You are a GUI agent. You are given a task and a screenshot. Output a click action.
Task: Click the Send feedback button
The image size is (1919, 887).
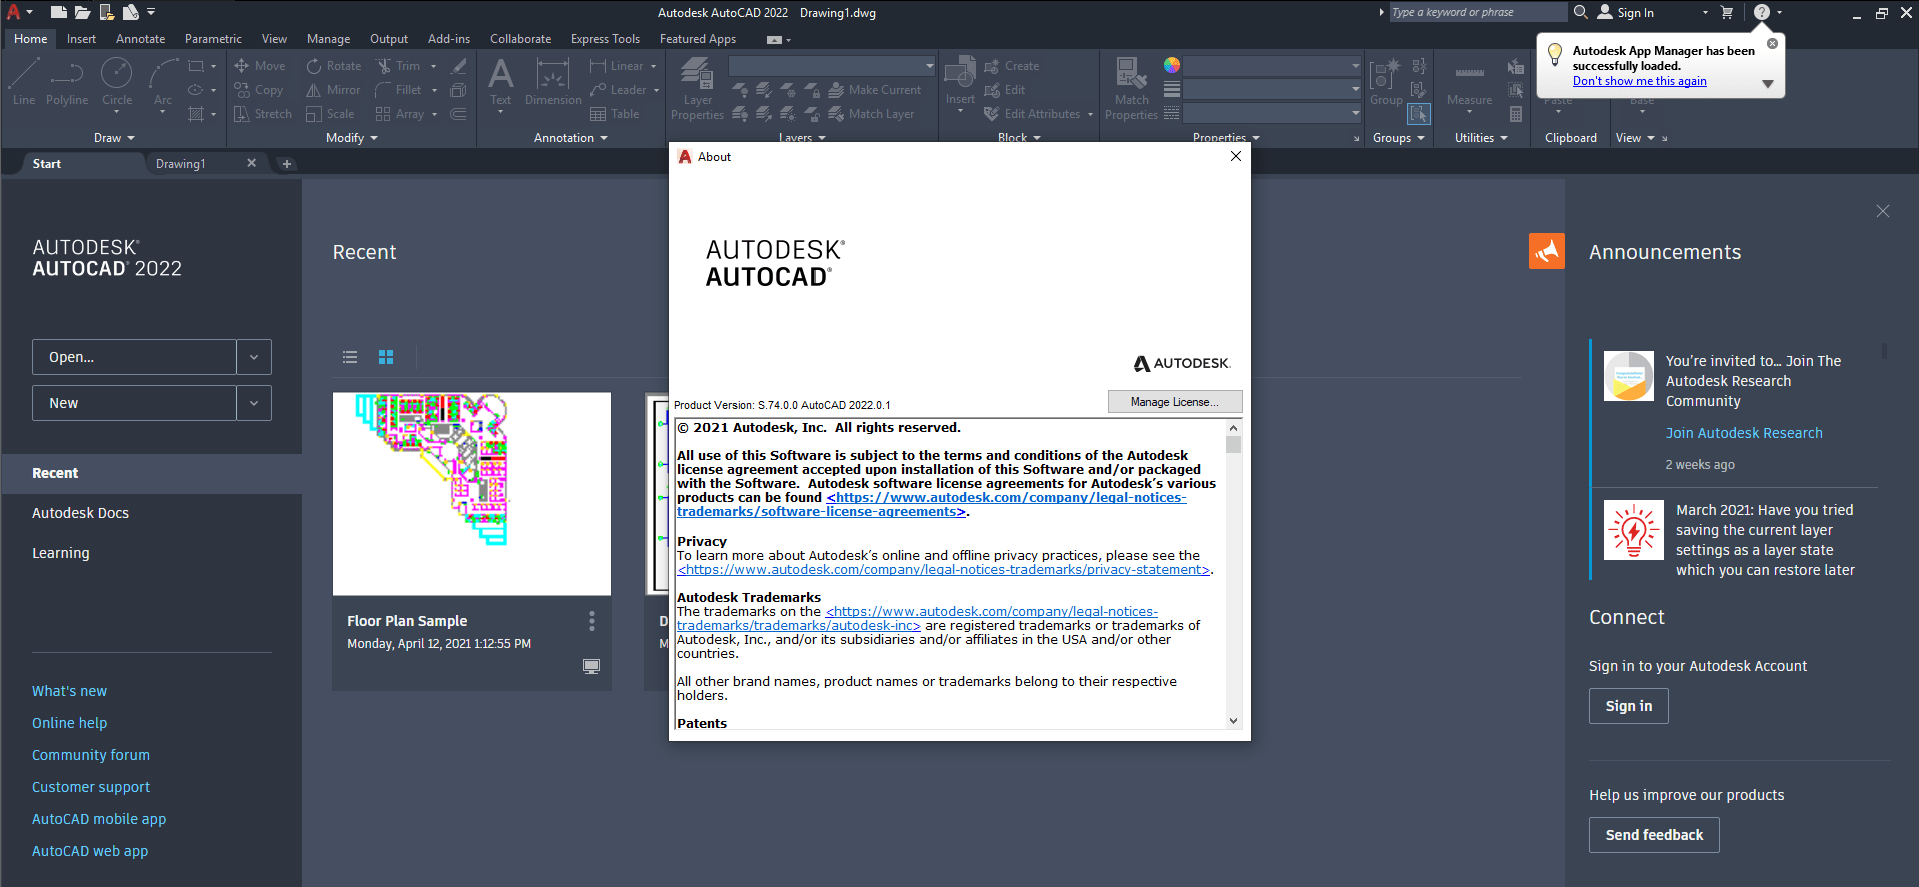[x=1654, y=835]
